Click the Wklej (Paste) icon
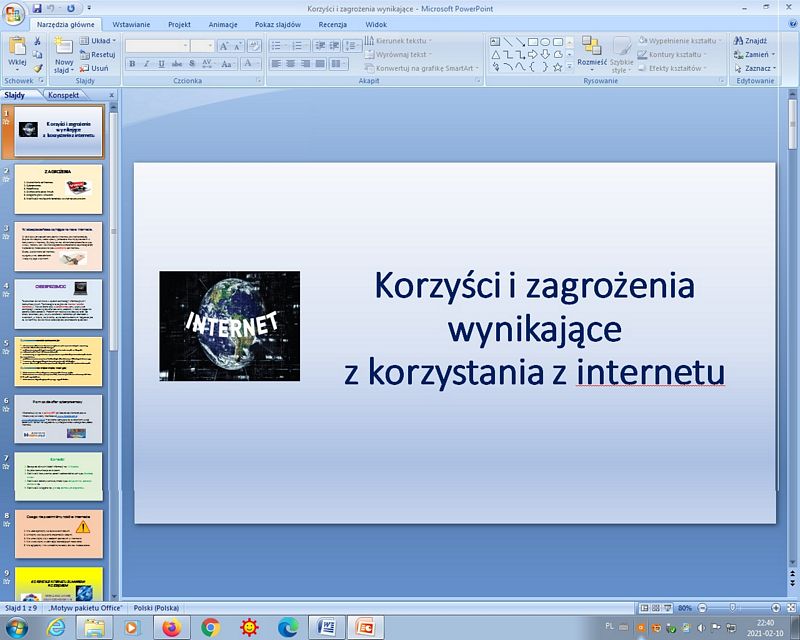Screen dimensions: 800x640 [17, 46]
